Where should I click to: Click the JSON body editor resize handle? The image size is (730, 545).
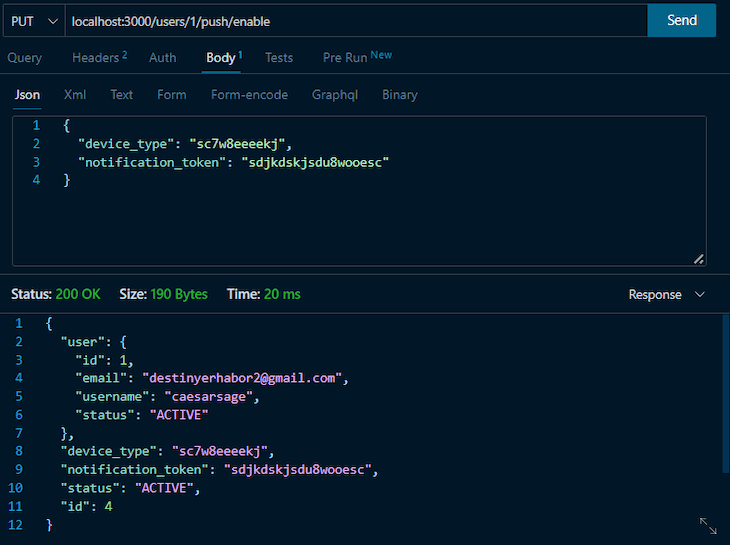(x=698, y=258)
